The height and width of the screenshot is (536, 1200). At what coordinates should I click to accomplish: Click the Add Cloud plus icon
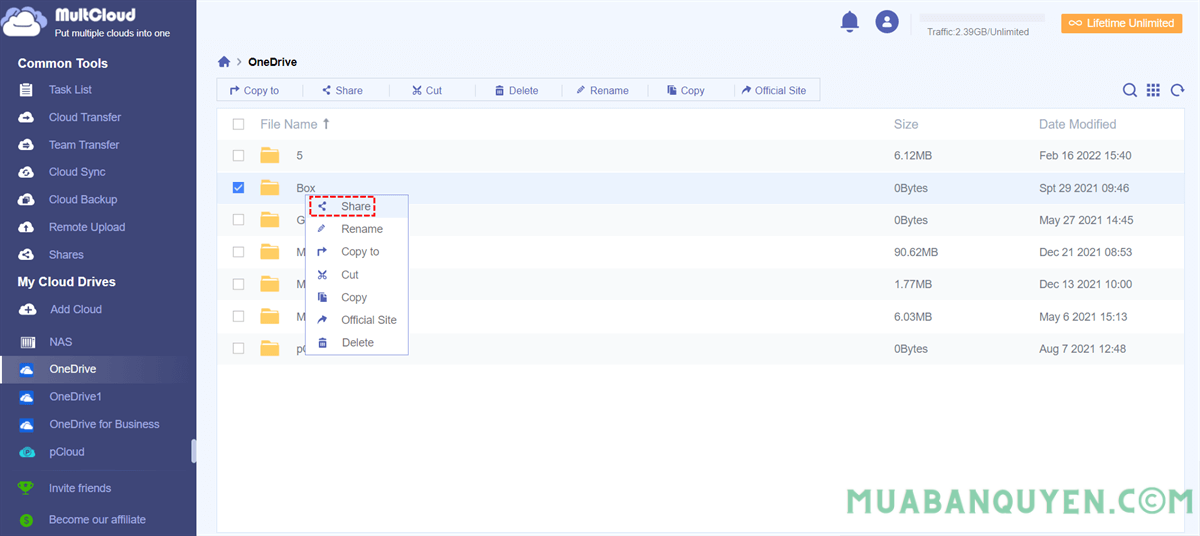click(x=28, y=309)
